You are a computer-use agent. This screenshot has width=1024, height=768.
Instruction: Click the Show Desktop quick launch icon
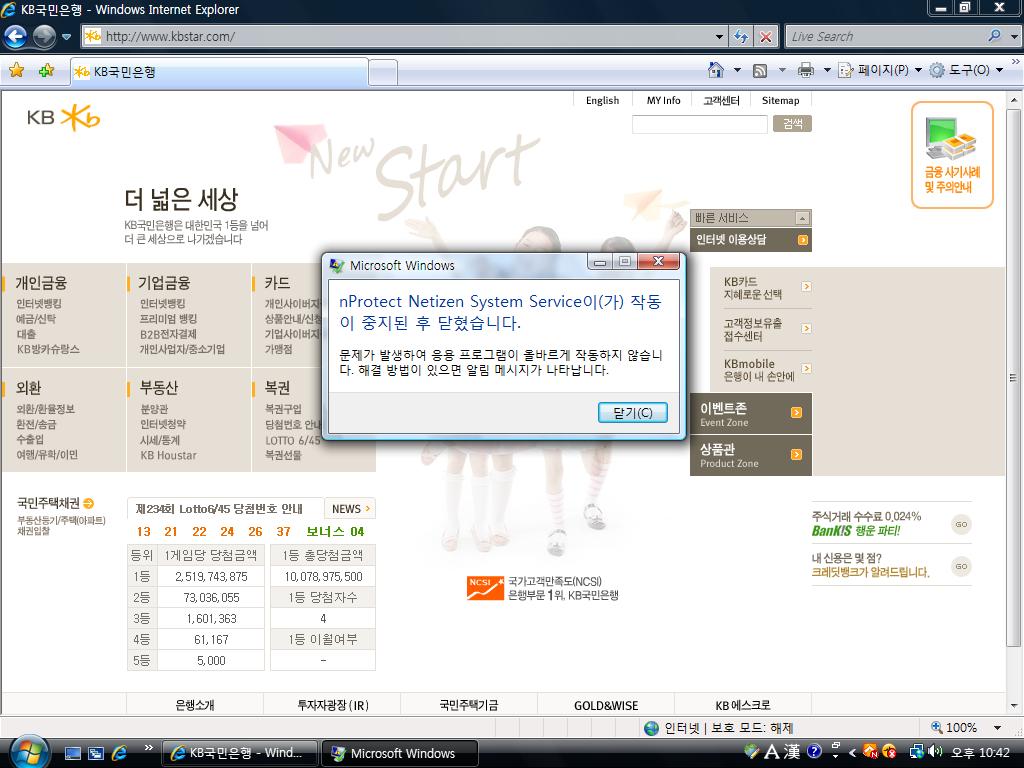[x=72, y=753]
